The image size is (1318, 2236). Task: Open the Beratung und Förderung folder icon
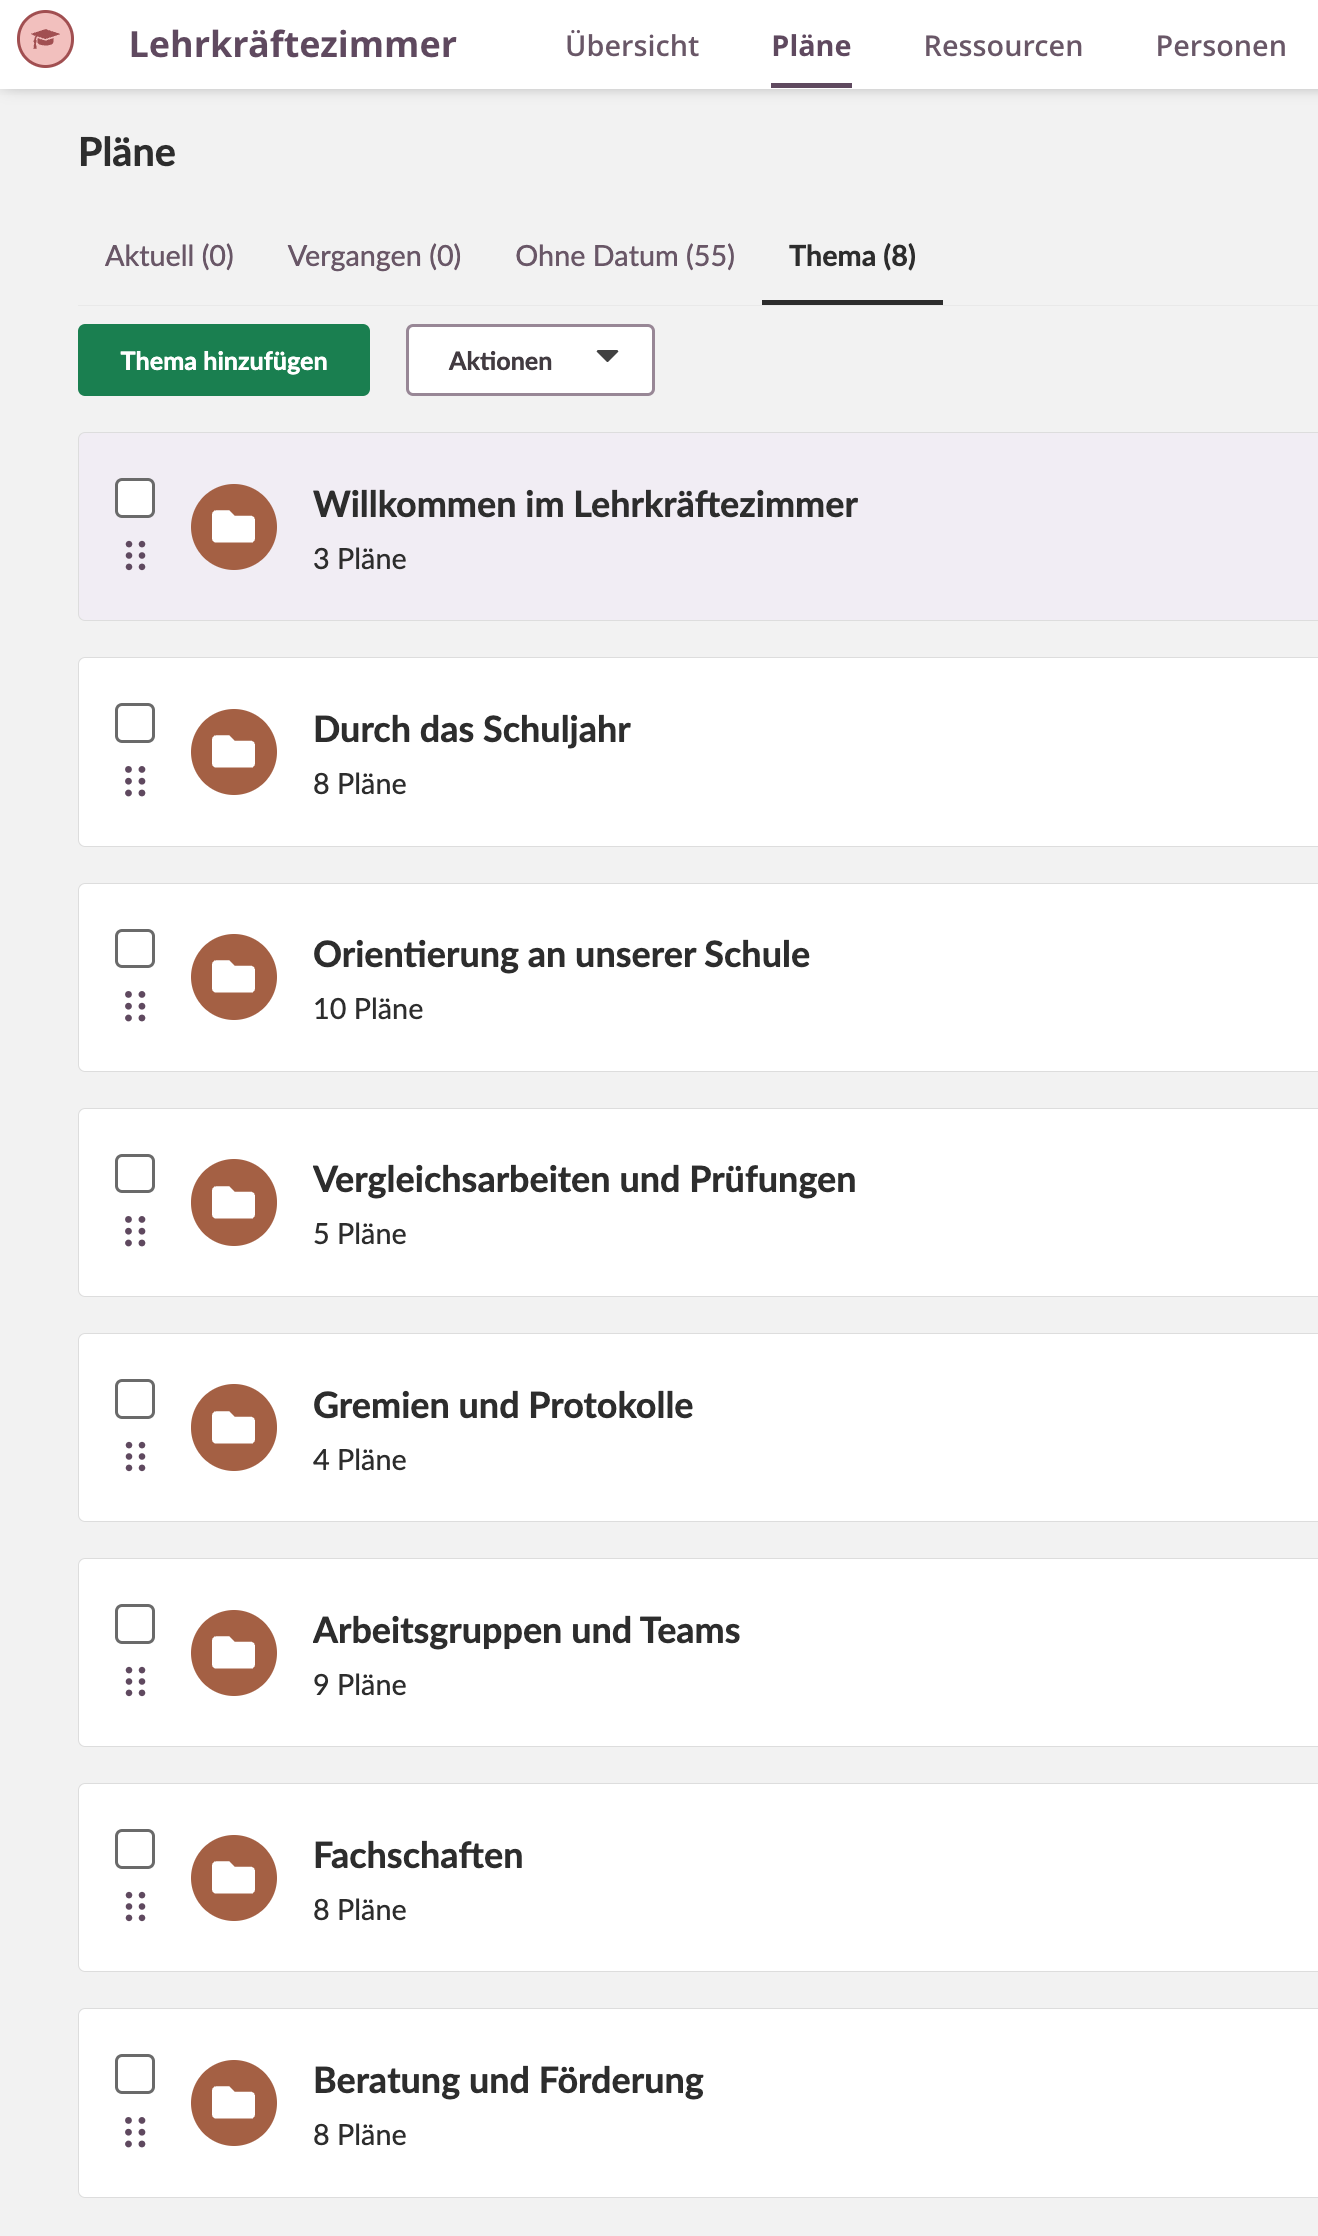pos(234,2103)
